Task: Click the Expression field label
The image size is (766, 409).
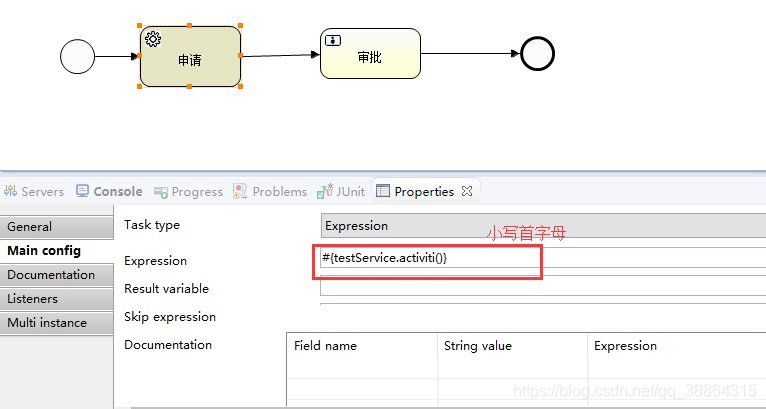Action: (155, 261)
